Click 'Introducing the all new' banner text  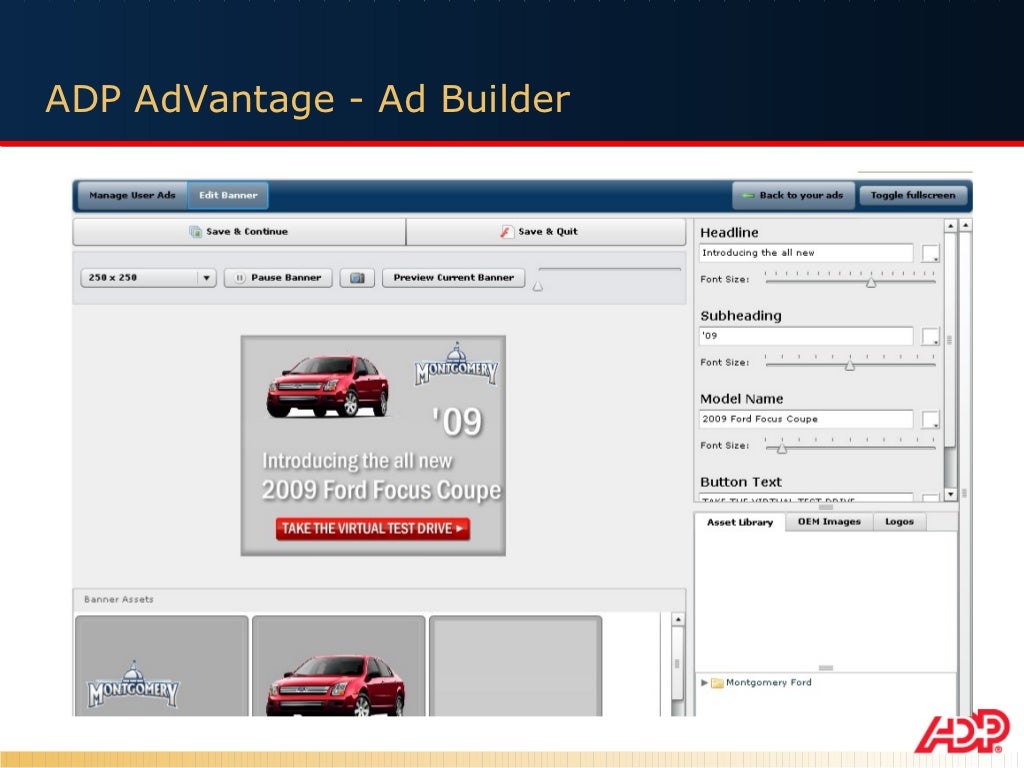coord(357,461)
